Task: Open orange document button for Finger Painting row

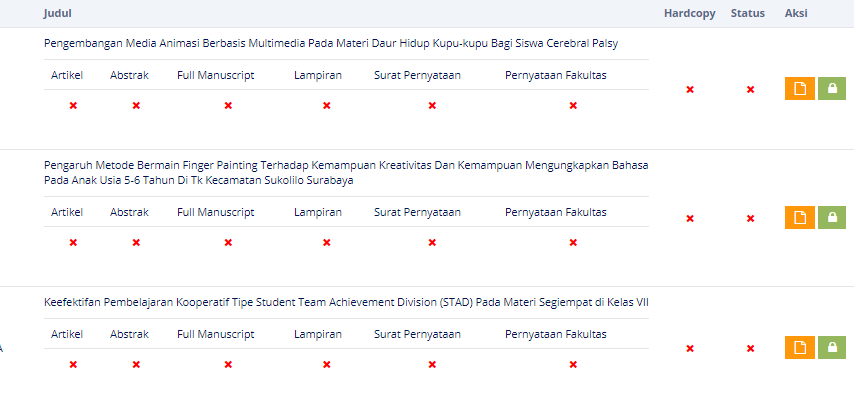Action: pyautogui.click(x=800, y=217)
